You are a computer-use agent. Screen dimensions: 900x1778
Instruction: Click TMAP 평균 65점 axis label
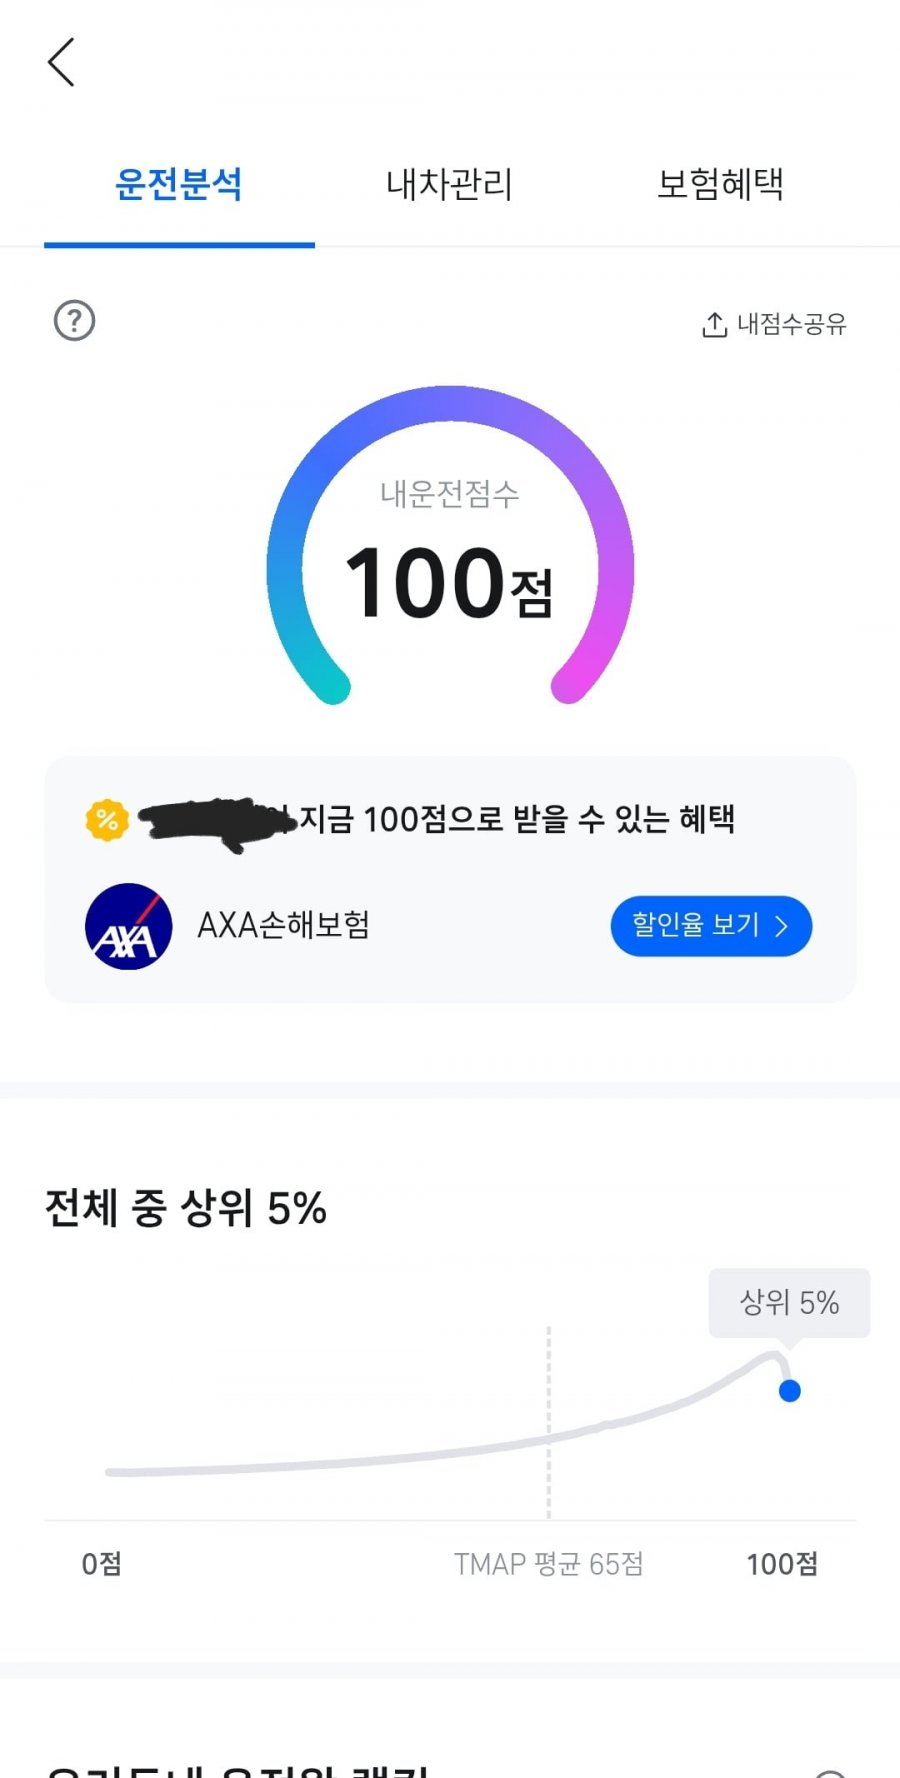[548, 1564]
